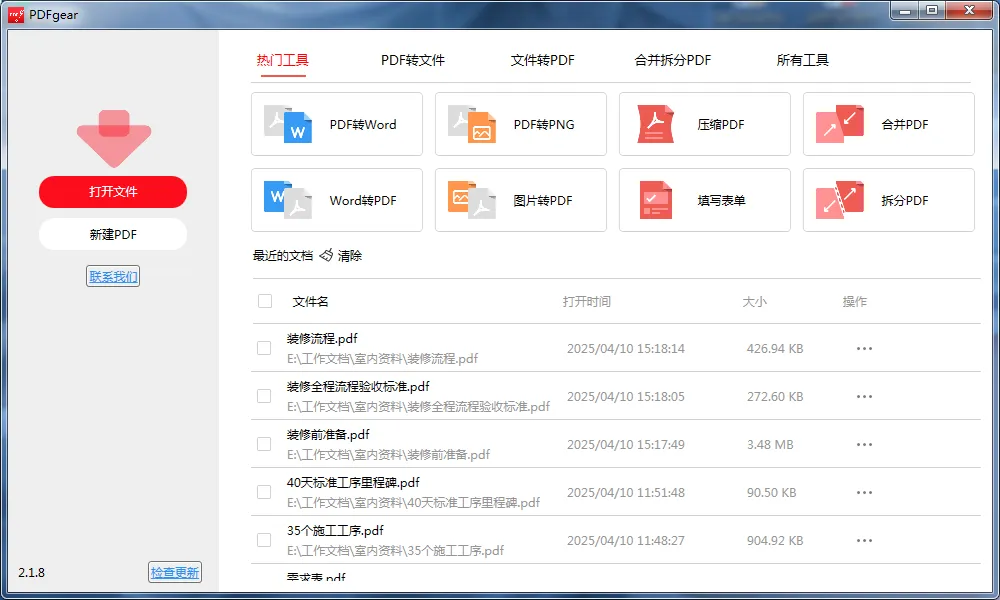Viewport: 1000px width, 600px height.
Task: Open the PDF转文件 tab
Action: (x=413, y=61)
